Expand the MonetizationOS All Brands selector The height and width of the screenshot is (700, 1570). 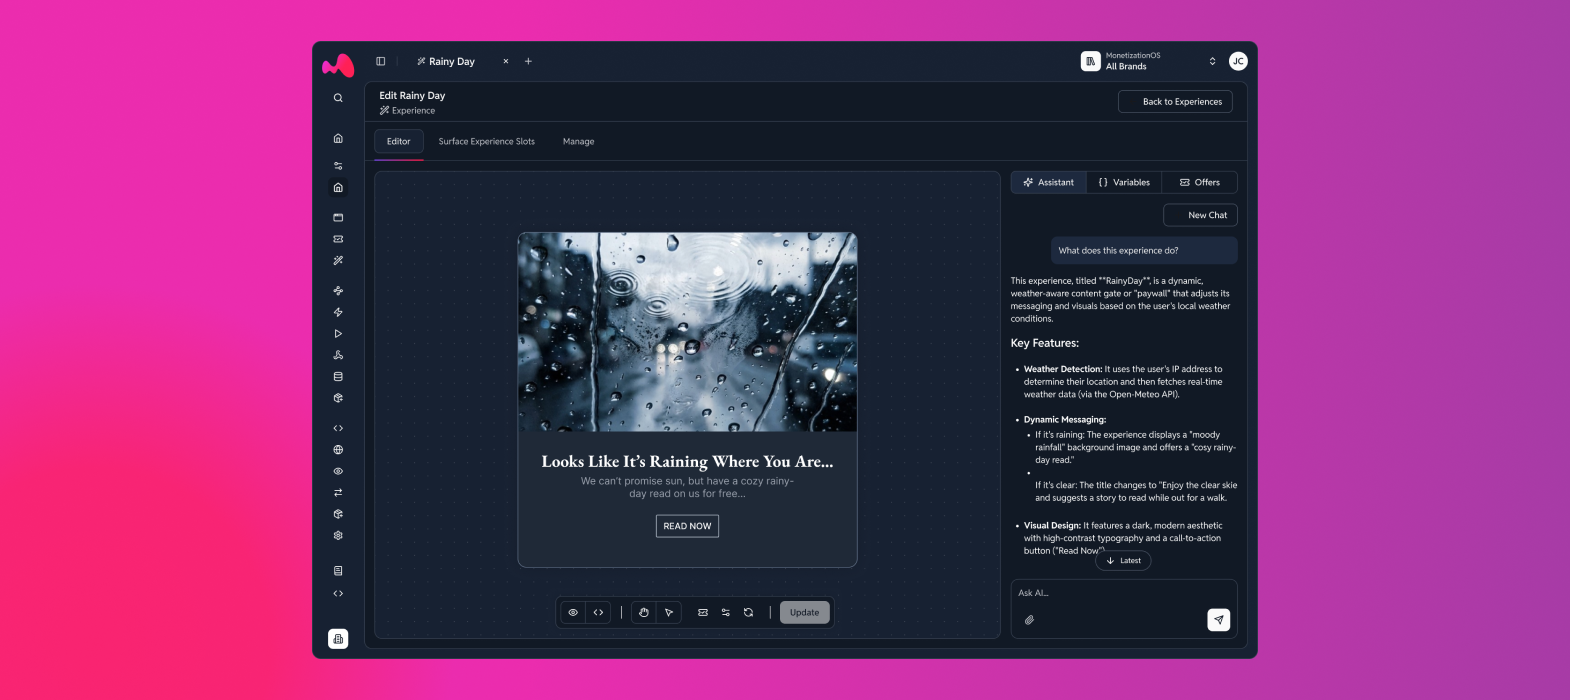[x=1150, y=61]
